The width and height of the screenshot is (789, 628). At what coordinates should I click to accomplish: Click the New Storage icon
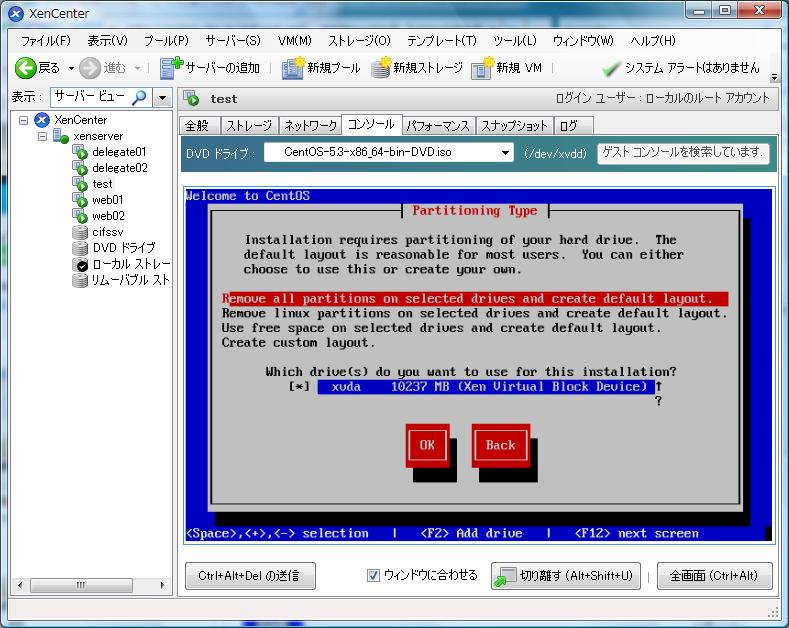point(381,68)
